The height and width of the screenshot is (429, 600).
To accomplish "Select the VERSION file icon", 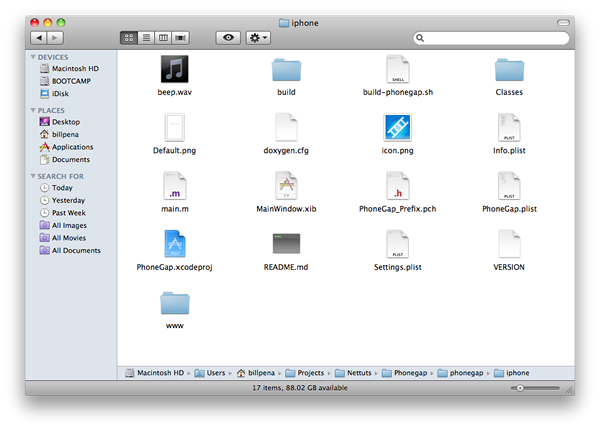I will click(x=509, y=244).
